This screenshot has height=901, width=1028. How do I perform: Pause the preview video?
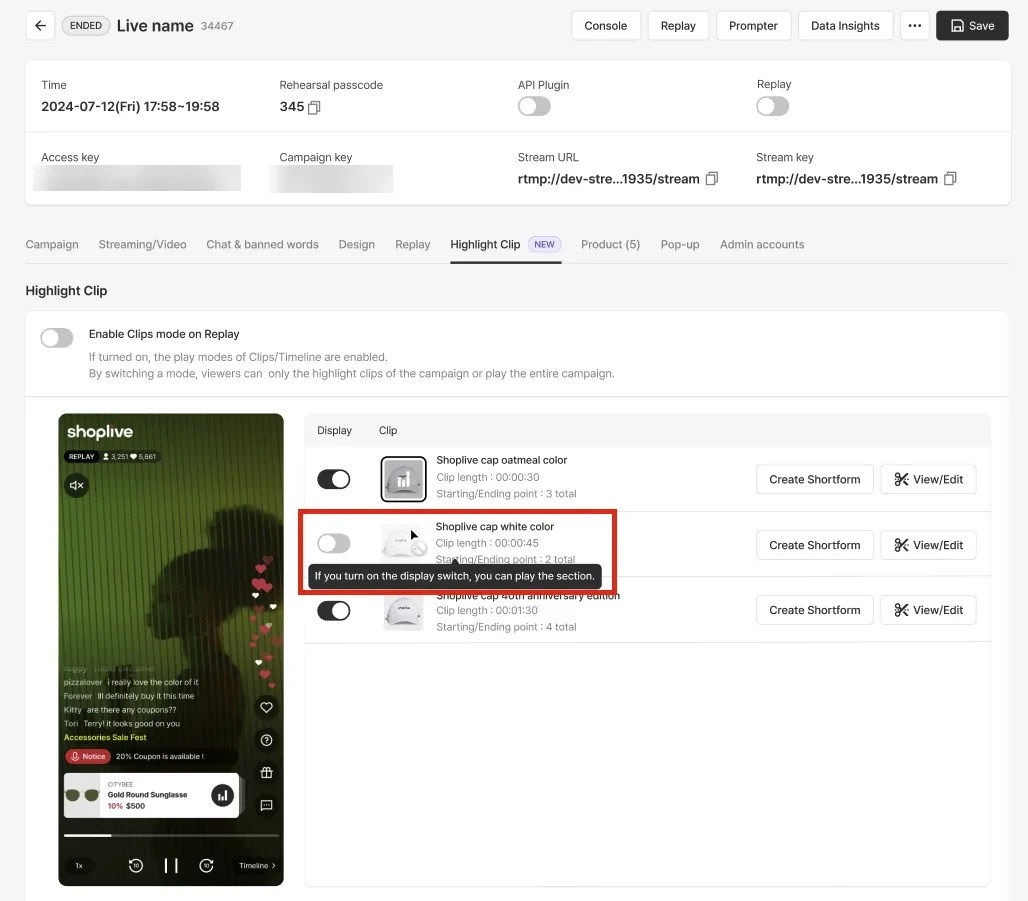171,866
